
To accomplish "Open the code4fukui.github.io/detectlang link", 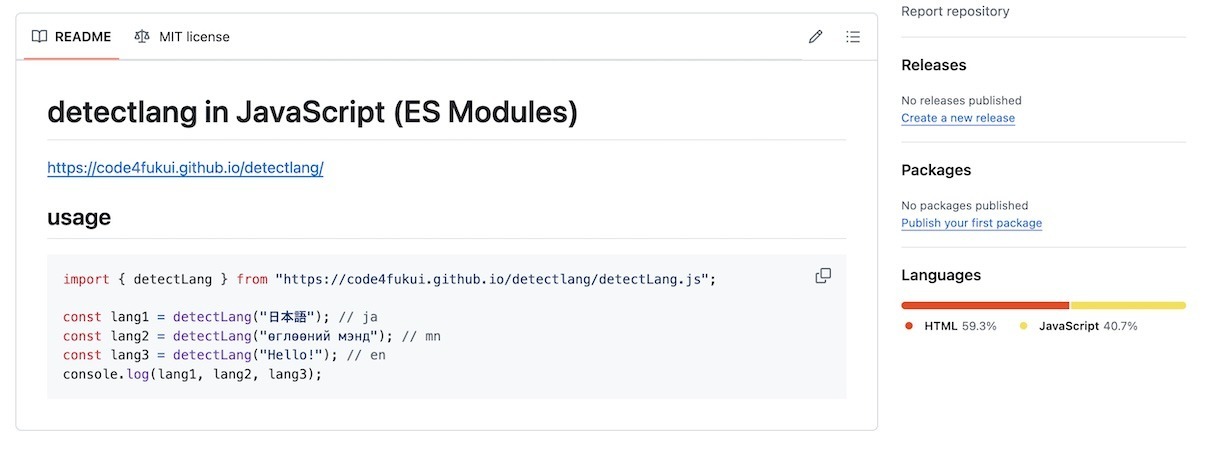I will pyautogui.click(x=185, y=168).
